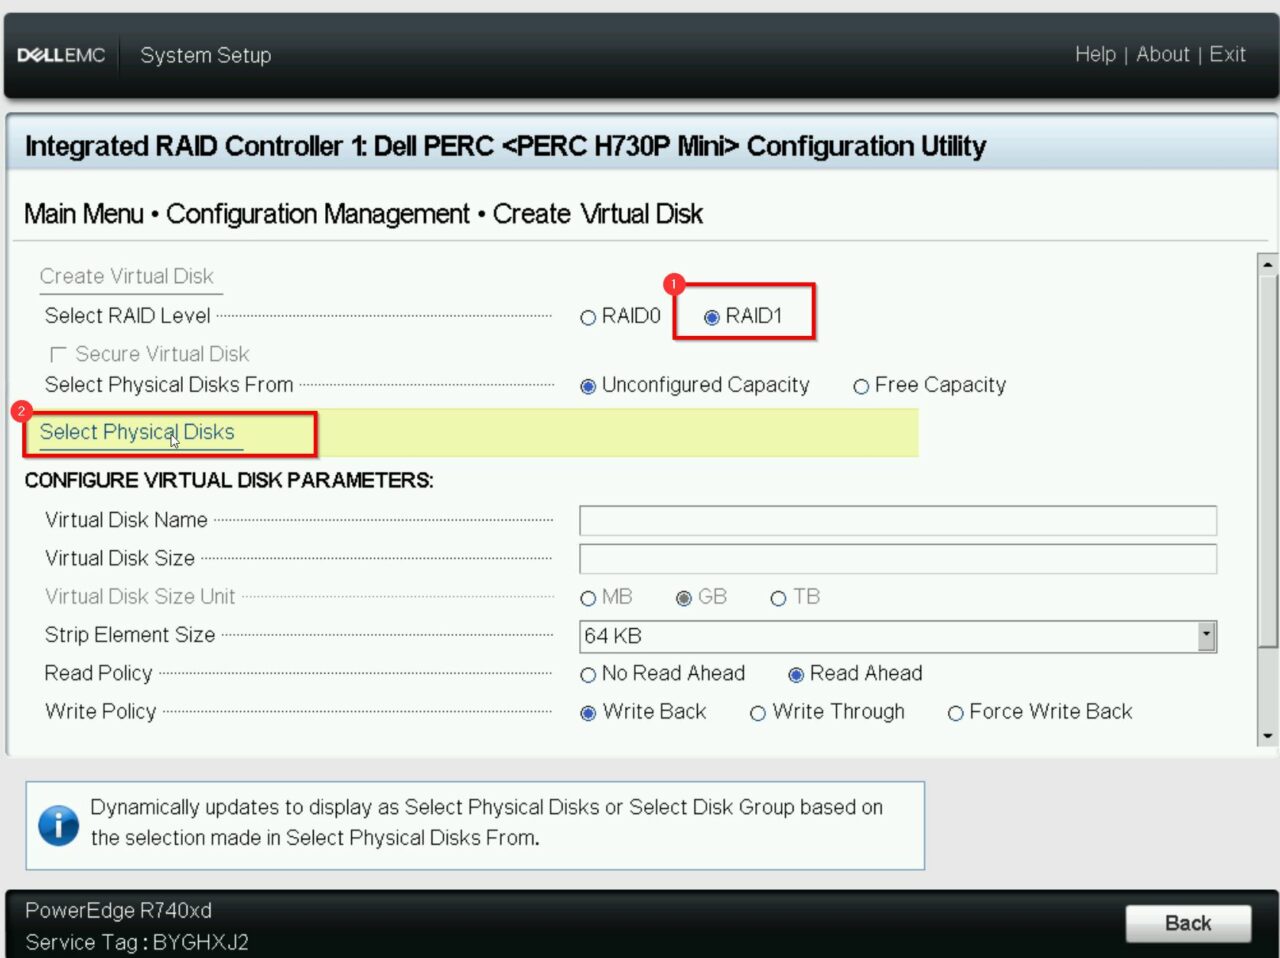Choose Unconfigured Capacity for physical disks
Screen dimensions: 1280x958
point(588,386)
